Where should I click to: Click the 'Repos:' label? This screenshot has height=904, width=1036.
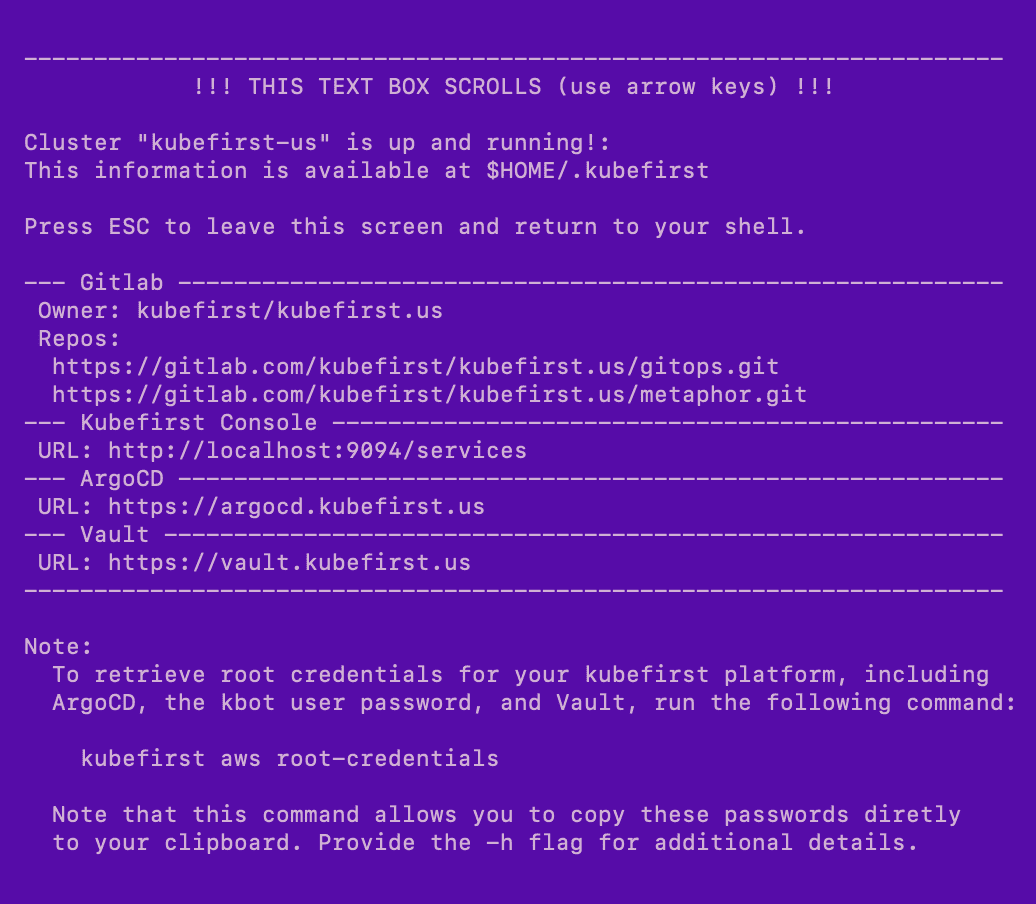click(x=79, y=339)
